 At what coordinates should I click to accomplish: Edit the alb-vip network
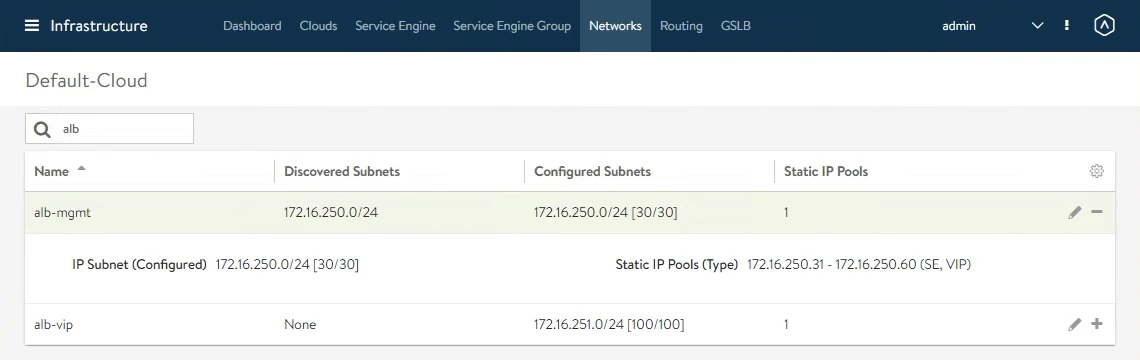(1075, 324)
